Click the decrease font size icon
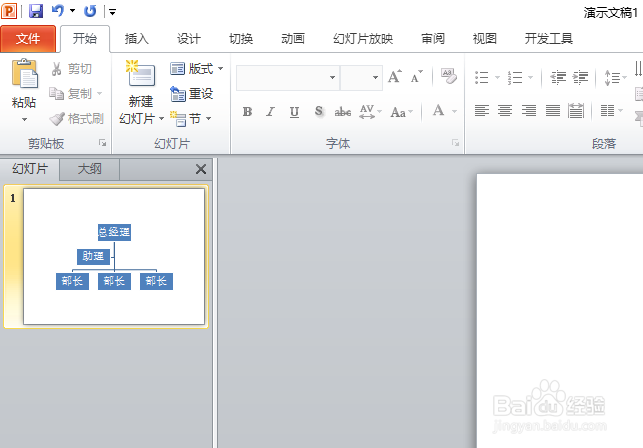Screen dimensions: 643x448 pos(417,77)
